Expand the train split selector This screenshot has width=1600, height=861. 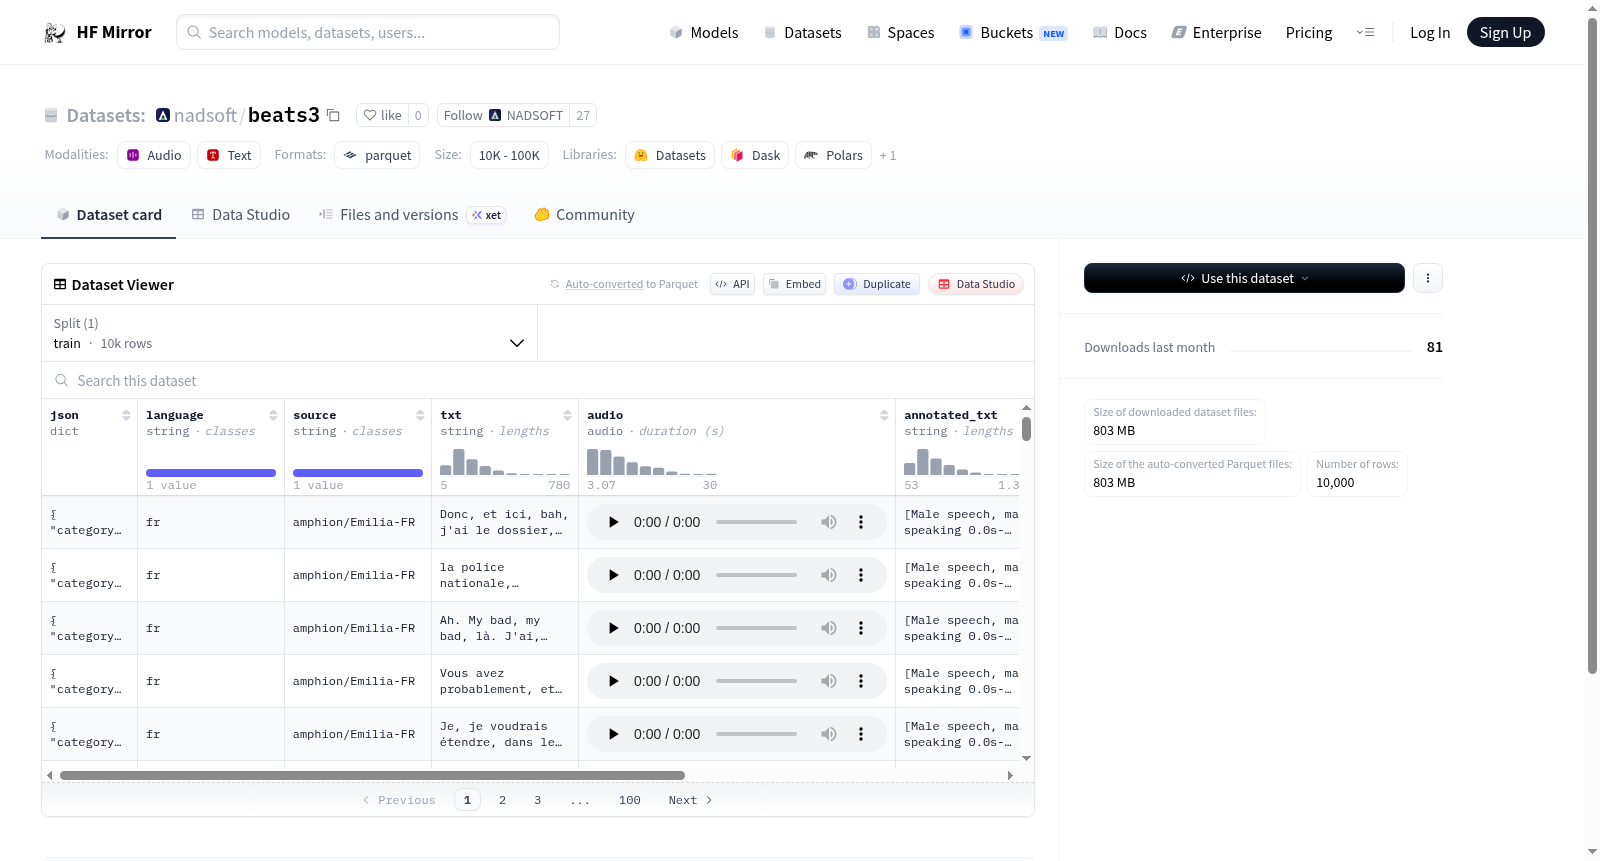click(290, 333)
